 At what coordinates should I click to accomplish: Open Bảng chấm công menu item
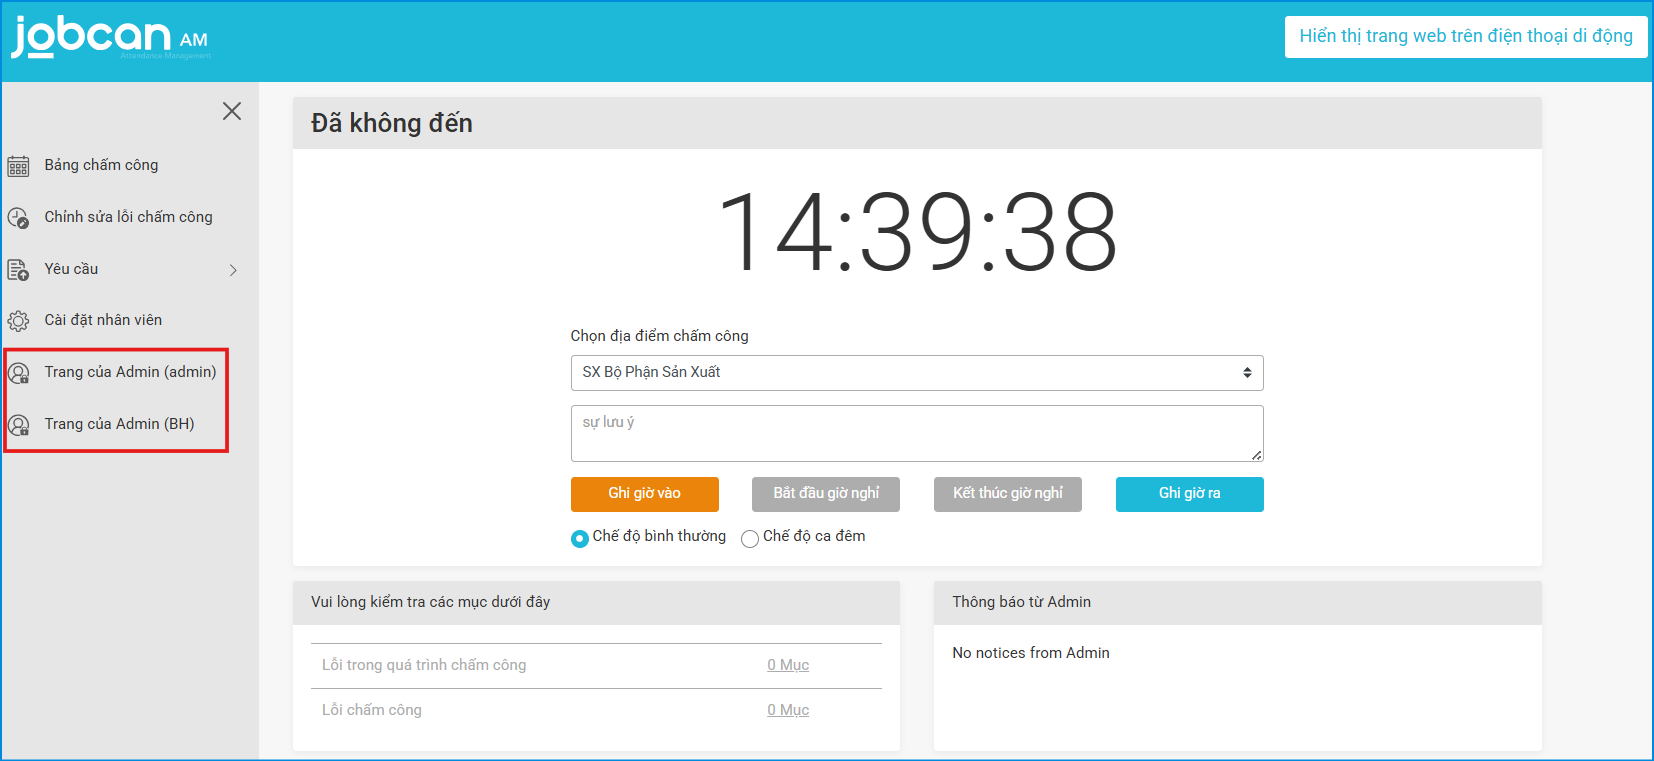click(101, 165)
